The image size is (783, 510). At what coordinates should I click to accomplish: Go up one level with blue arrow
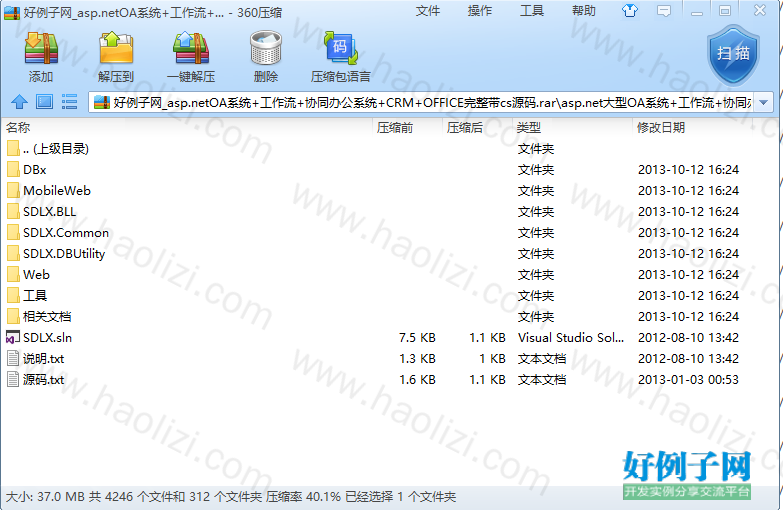[x=19, y=102]
